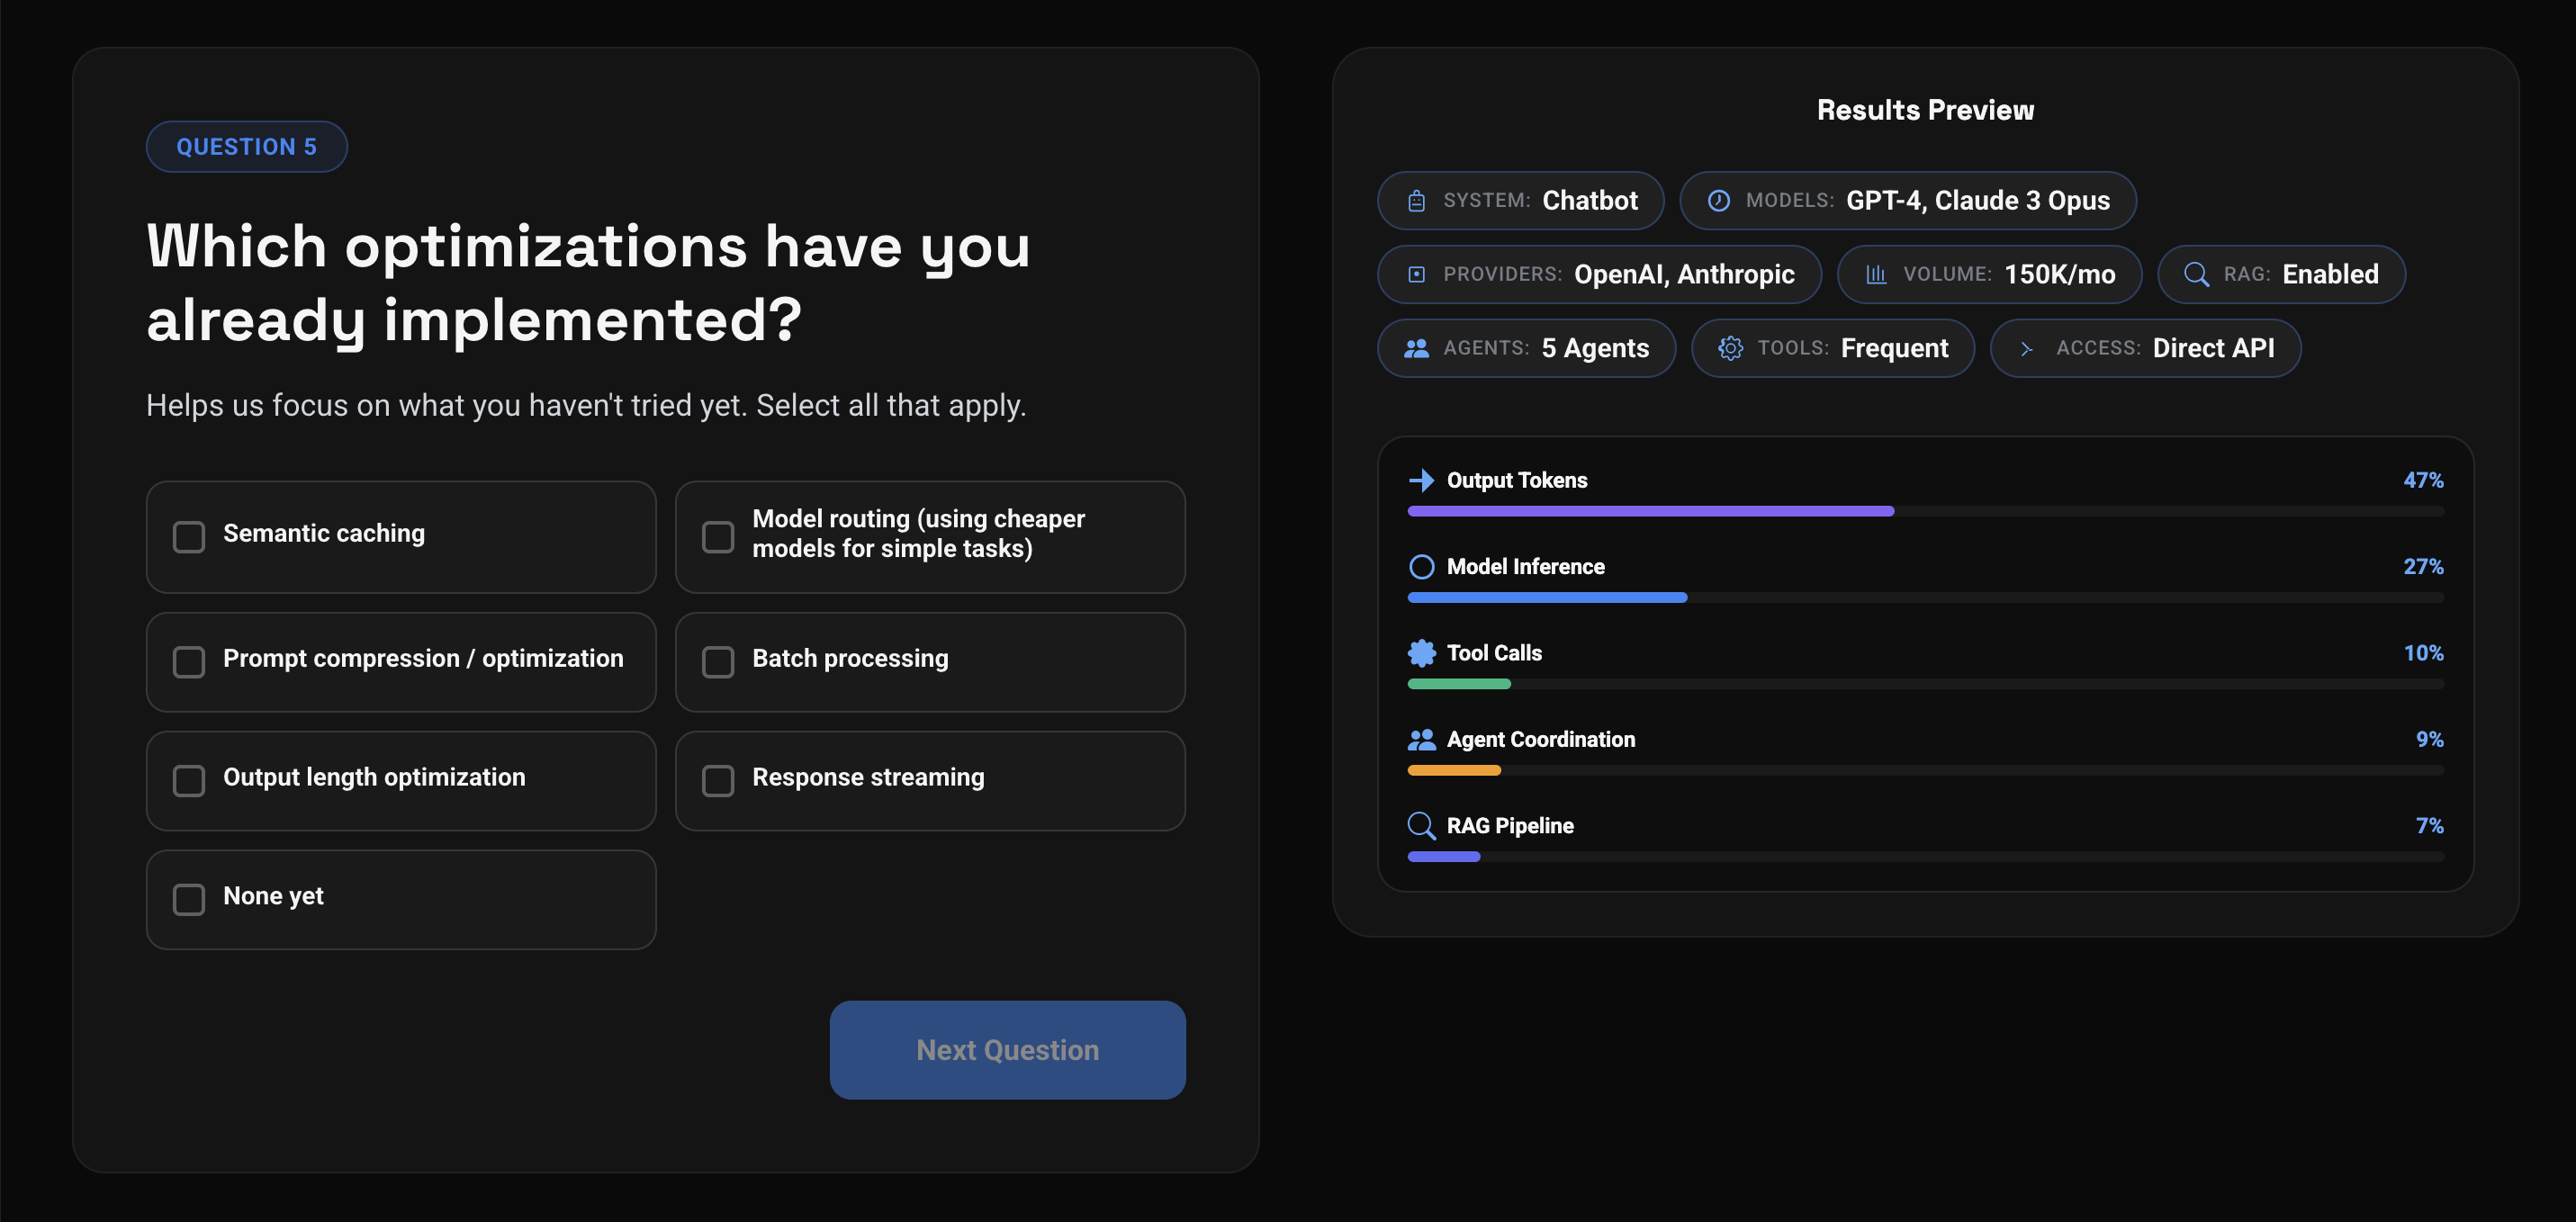Image resolution: width=2576 pixels, height=1222 pixels.
Task: Click the magnifier icon beside RAG Pipeline
Action: 1421,826
